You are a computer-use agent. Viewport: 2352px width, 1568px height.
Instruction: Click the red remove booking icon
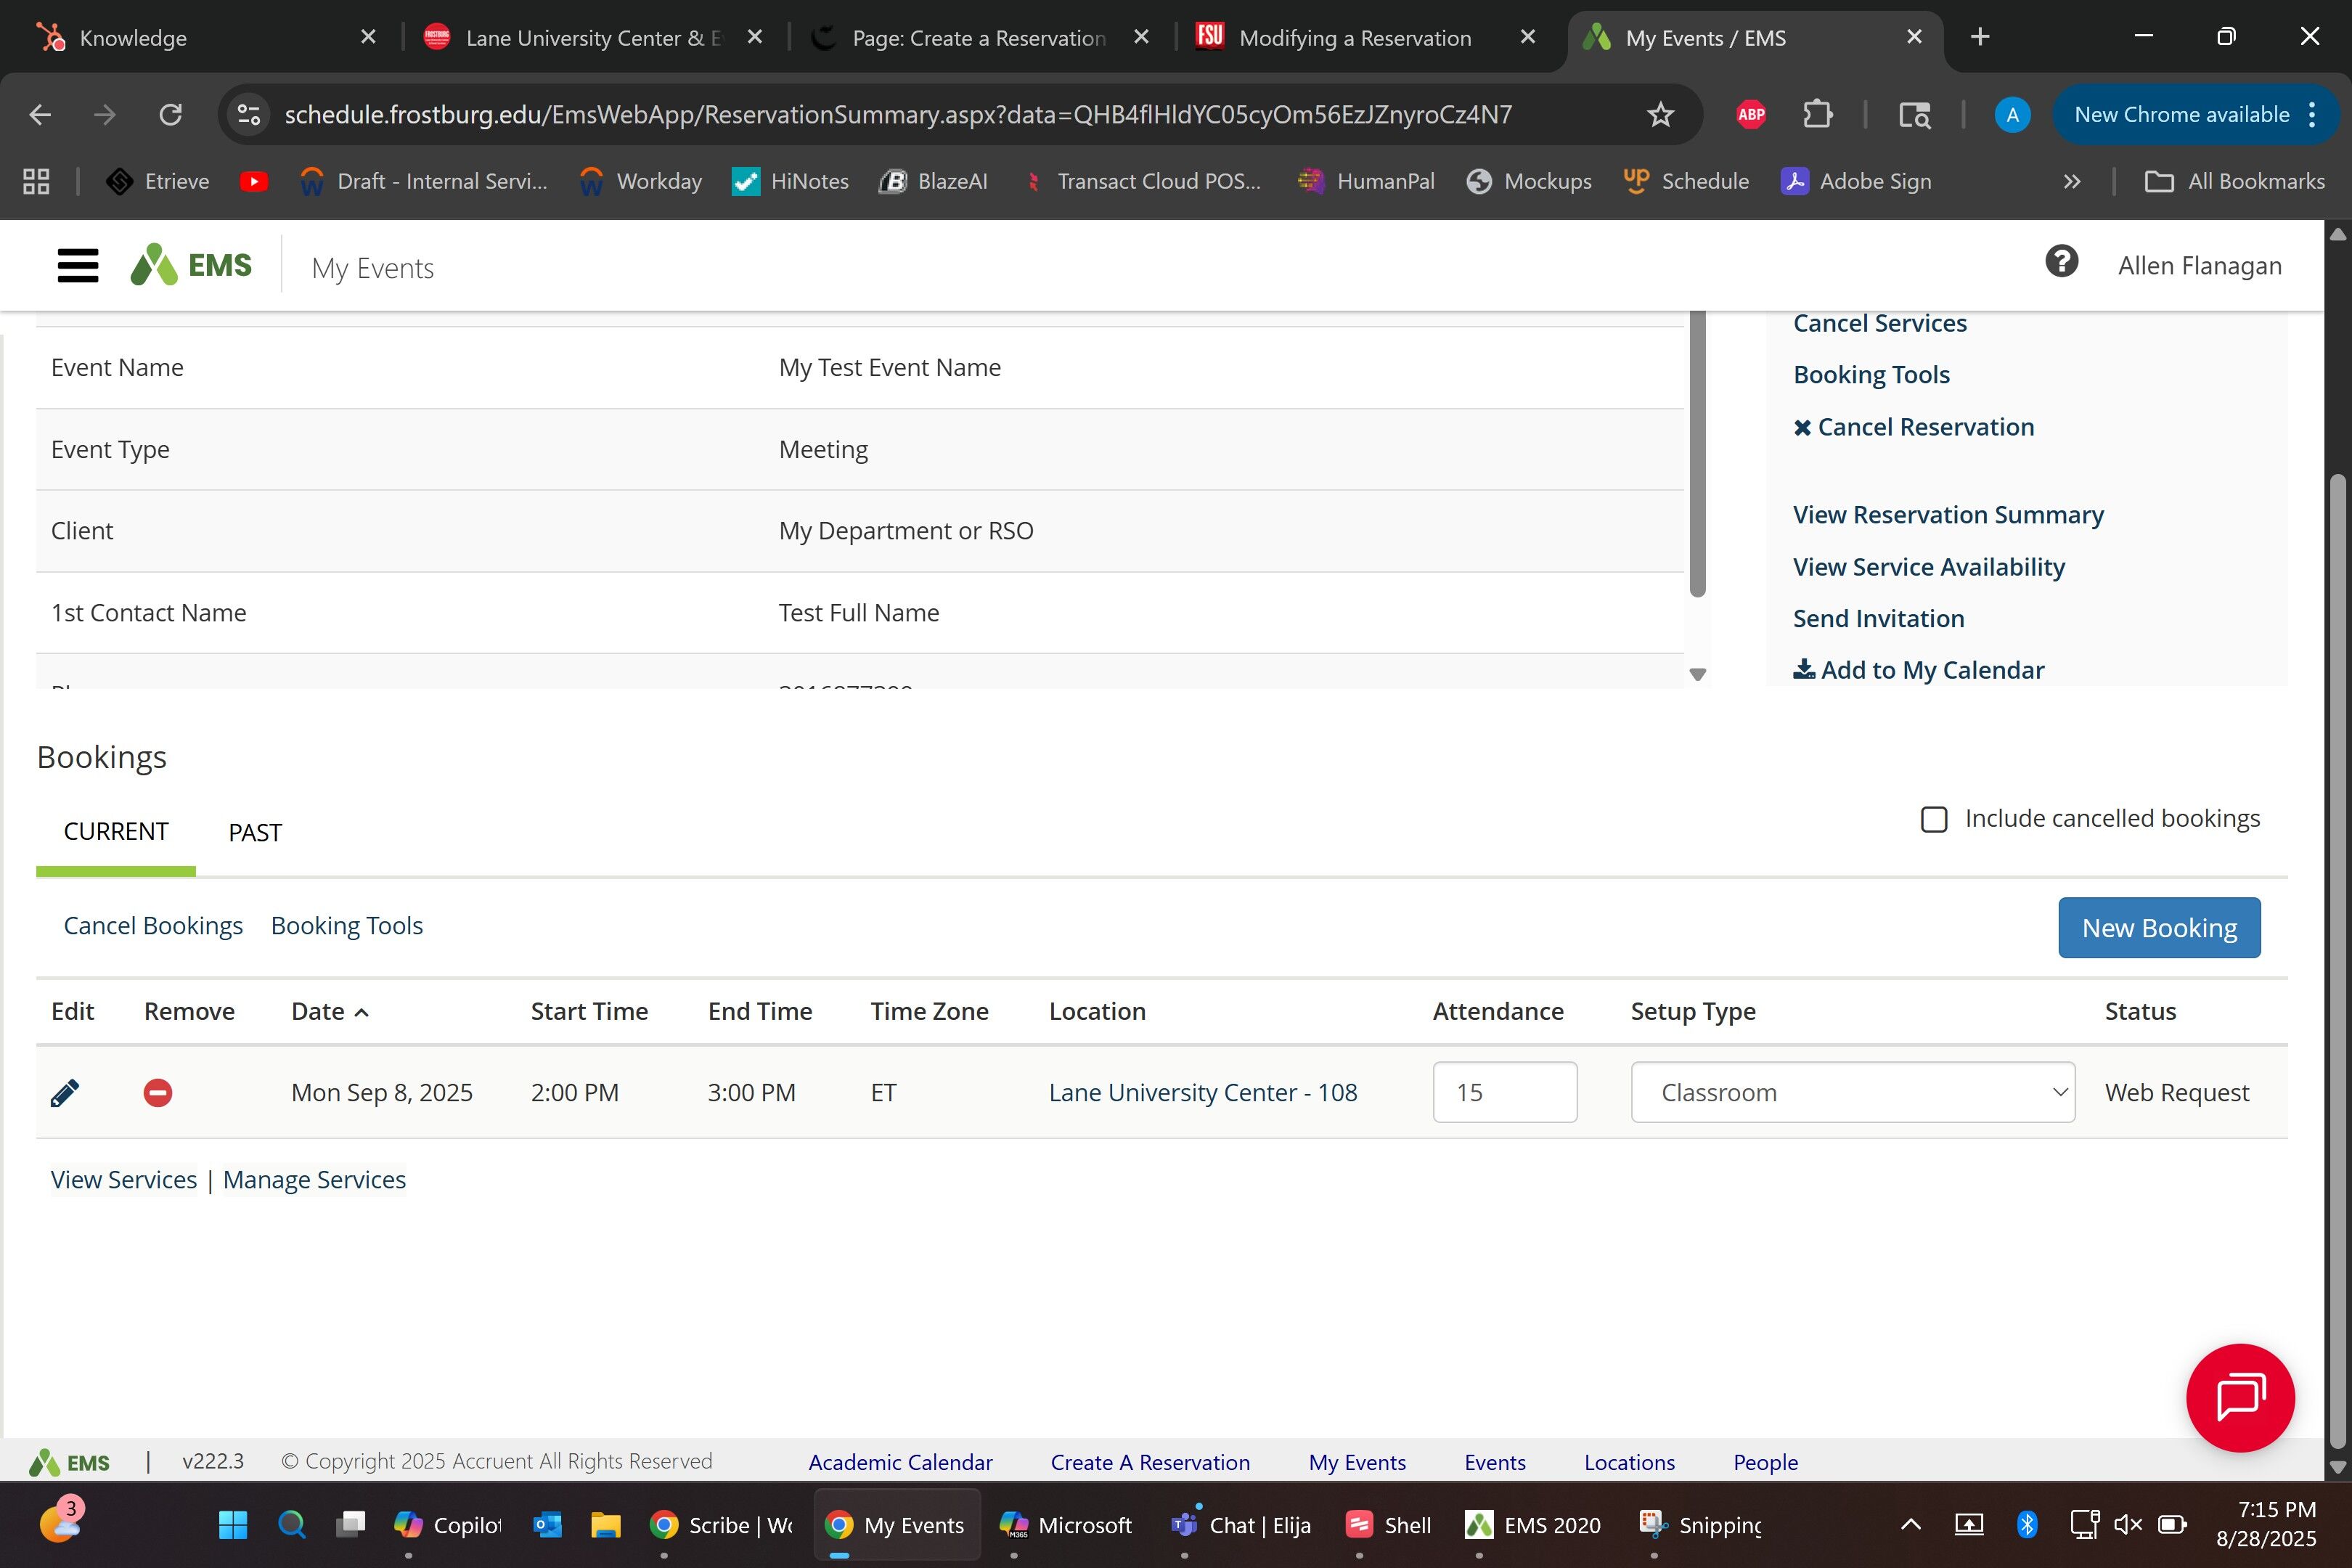[x=157, y=1093]
